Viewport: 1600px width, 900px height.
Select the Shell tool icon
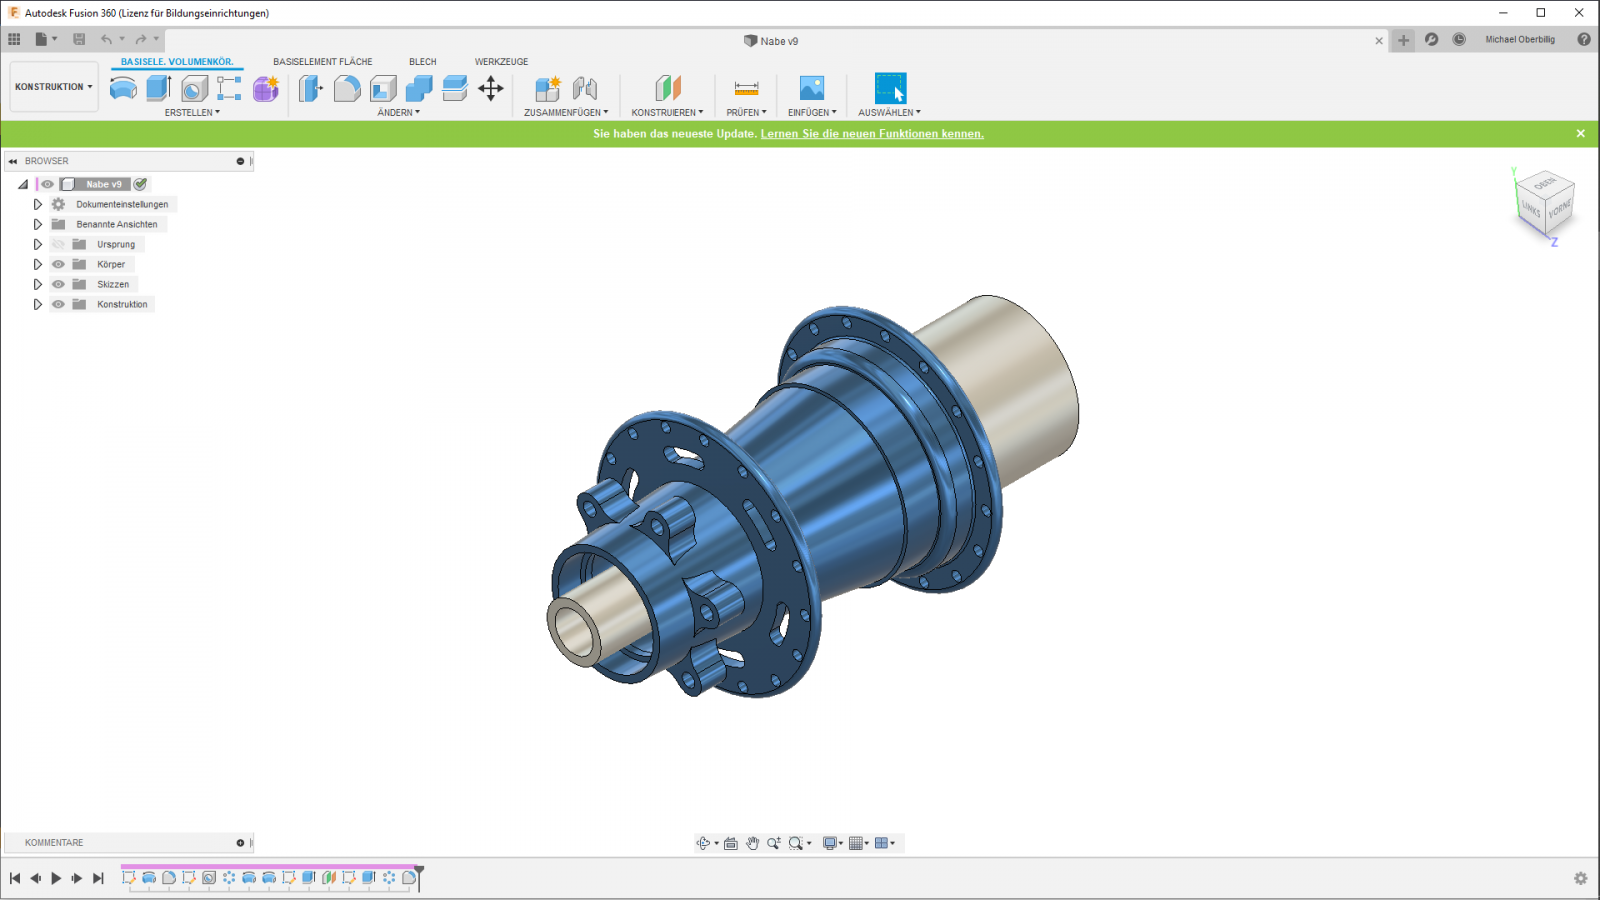(x=383, y=88)
